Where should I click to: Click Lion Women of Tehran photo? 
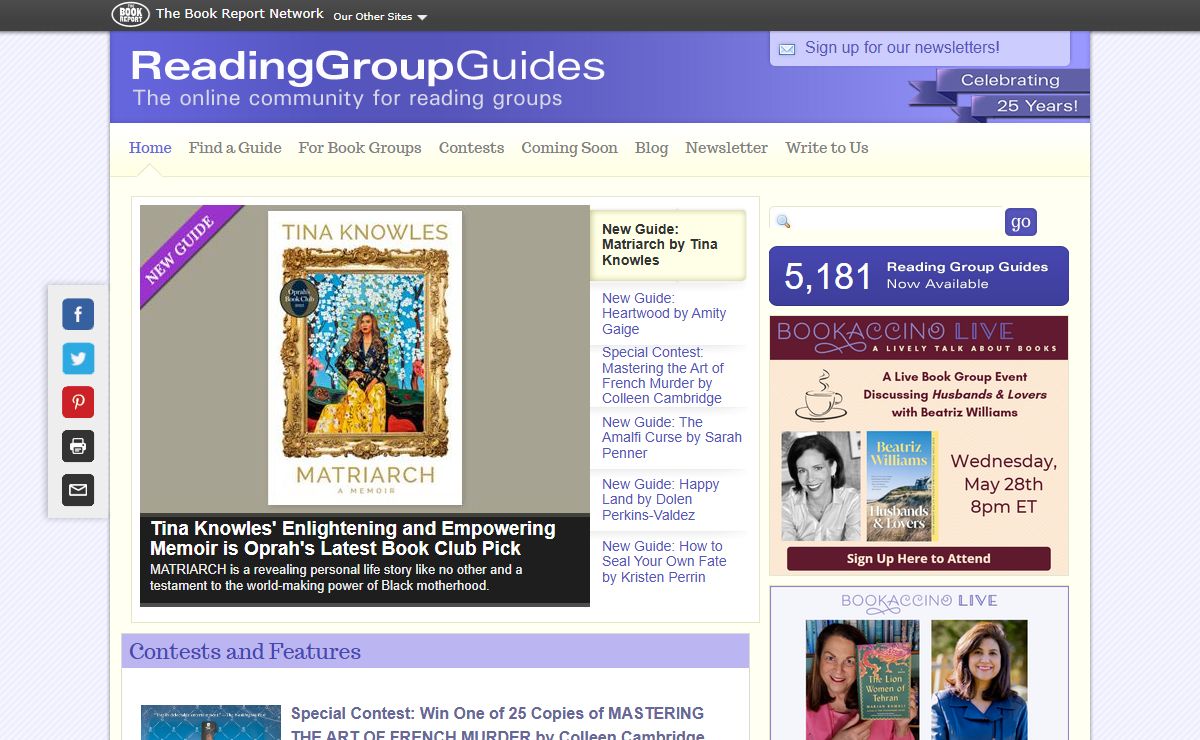point(862,680)
